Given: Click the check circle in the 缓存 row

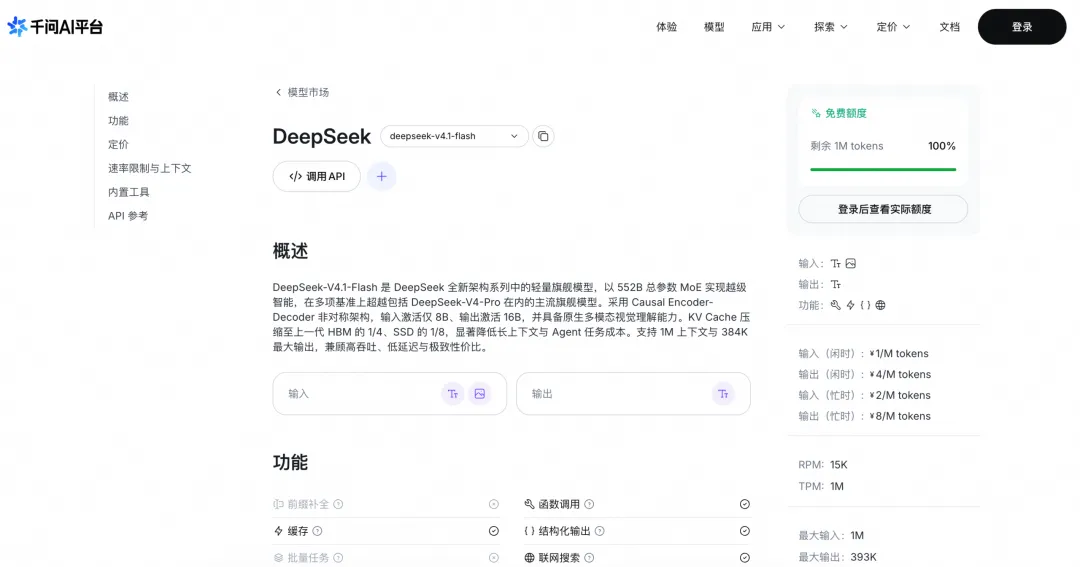Looking at the screenshot, I should (x=494, y=531).
